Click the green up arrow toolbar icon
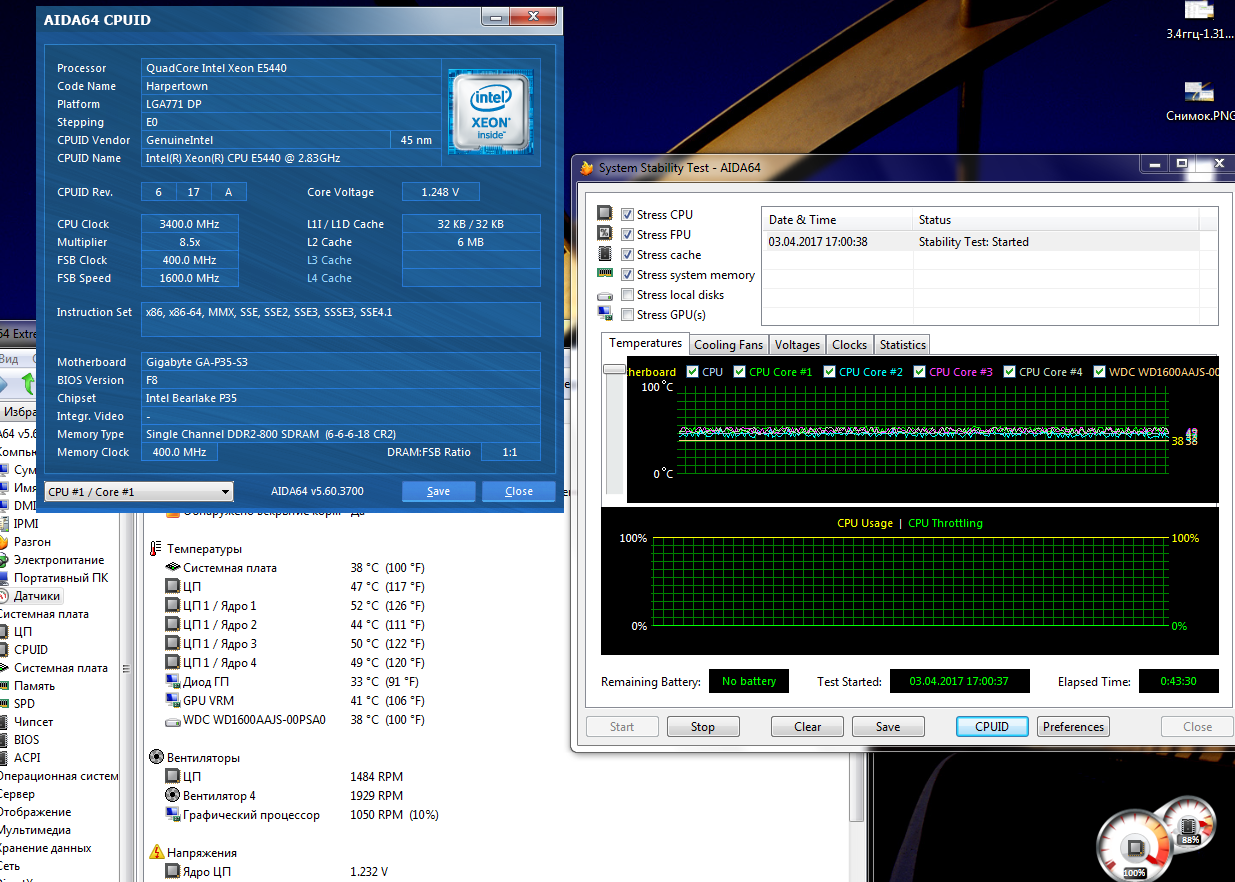Image resolution: width=1235 pixels, height=882 pixels. pyautogui.click(x=27, y=383)
